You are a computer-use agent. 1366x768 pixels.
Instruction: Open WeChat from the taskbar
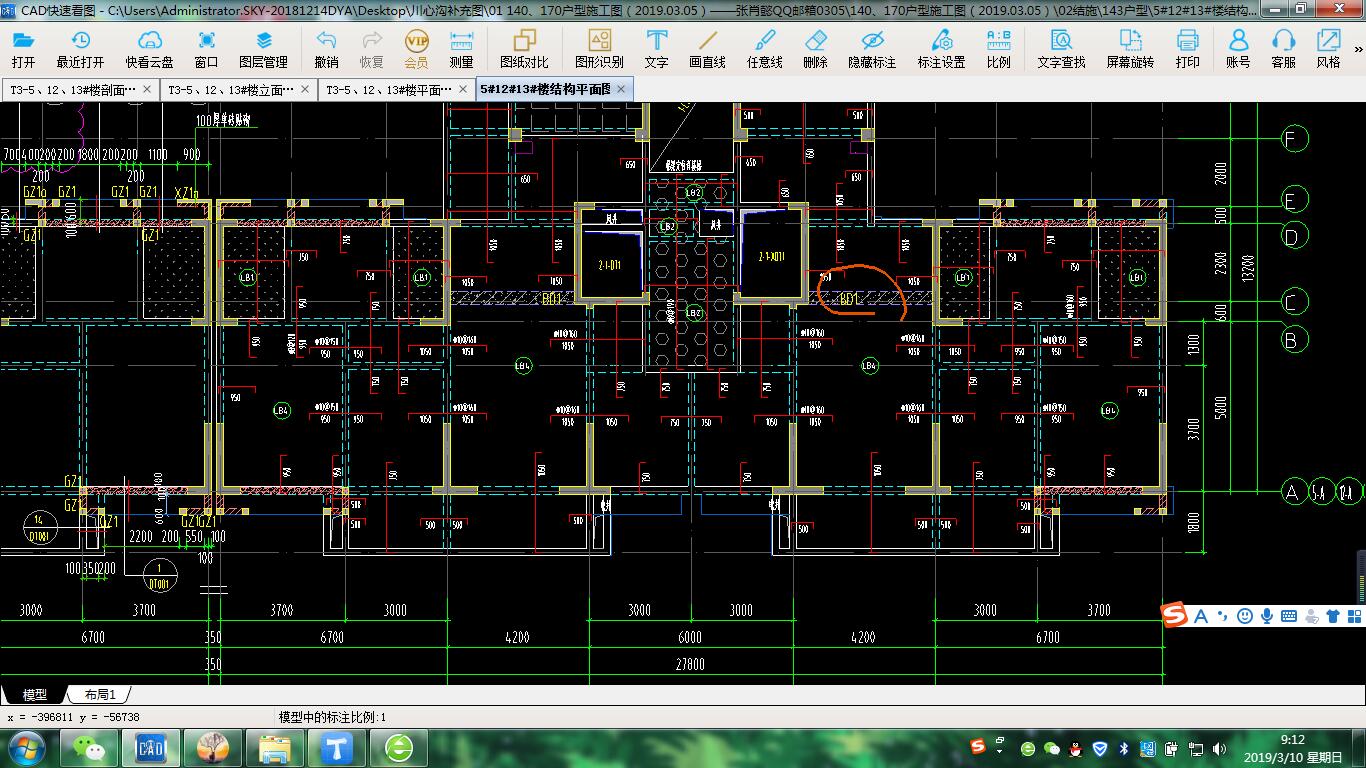[x=89, y=748]
